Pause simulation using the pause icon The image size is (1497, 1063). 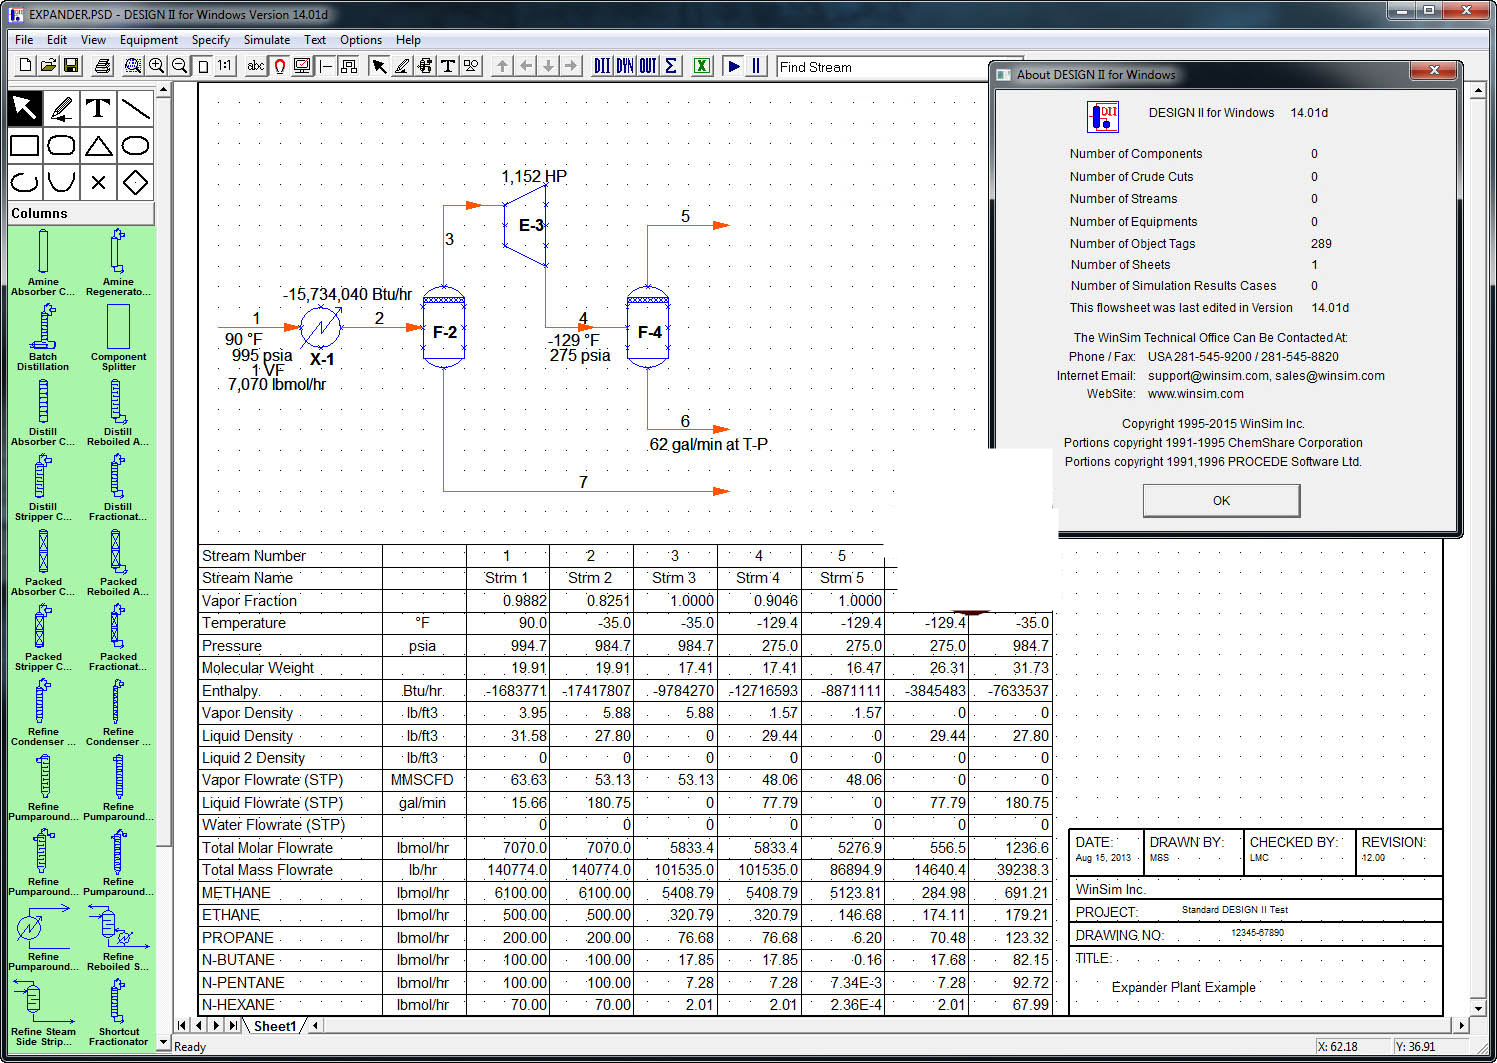point(756,66)
